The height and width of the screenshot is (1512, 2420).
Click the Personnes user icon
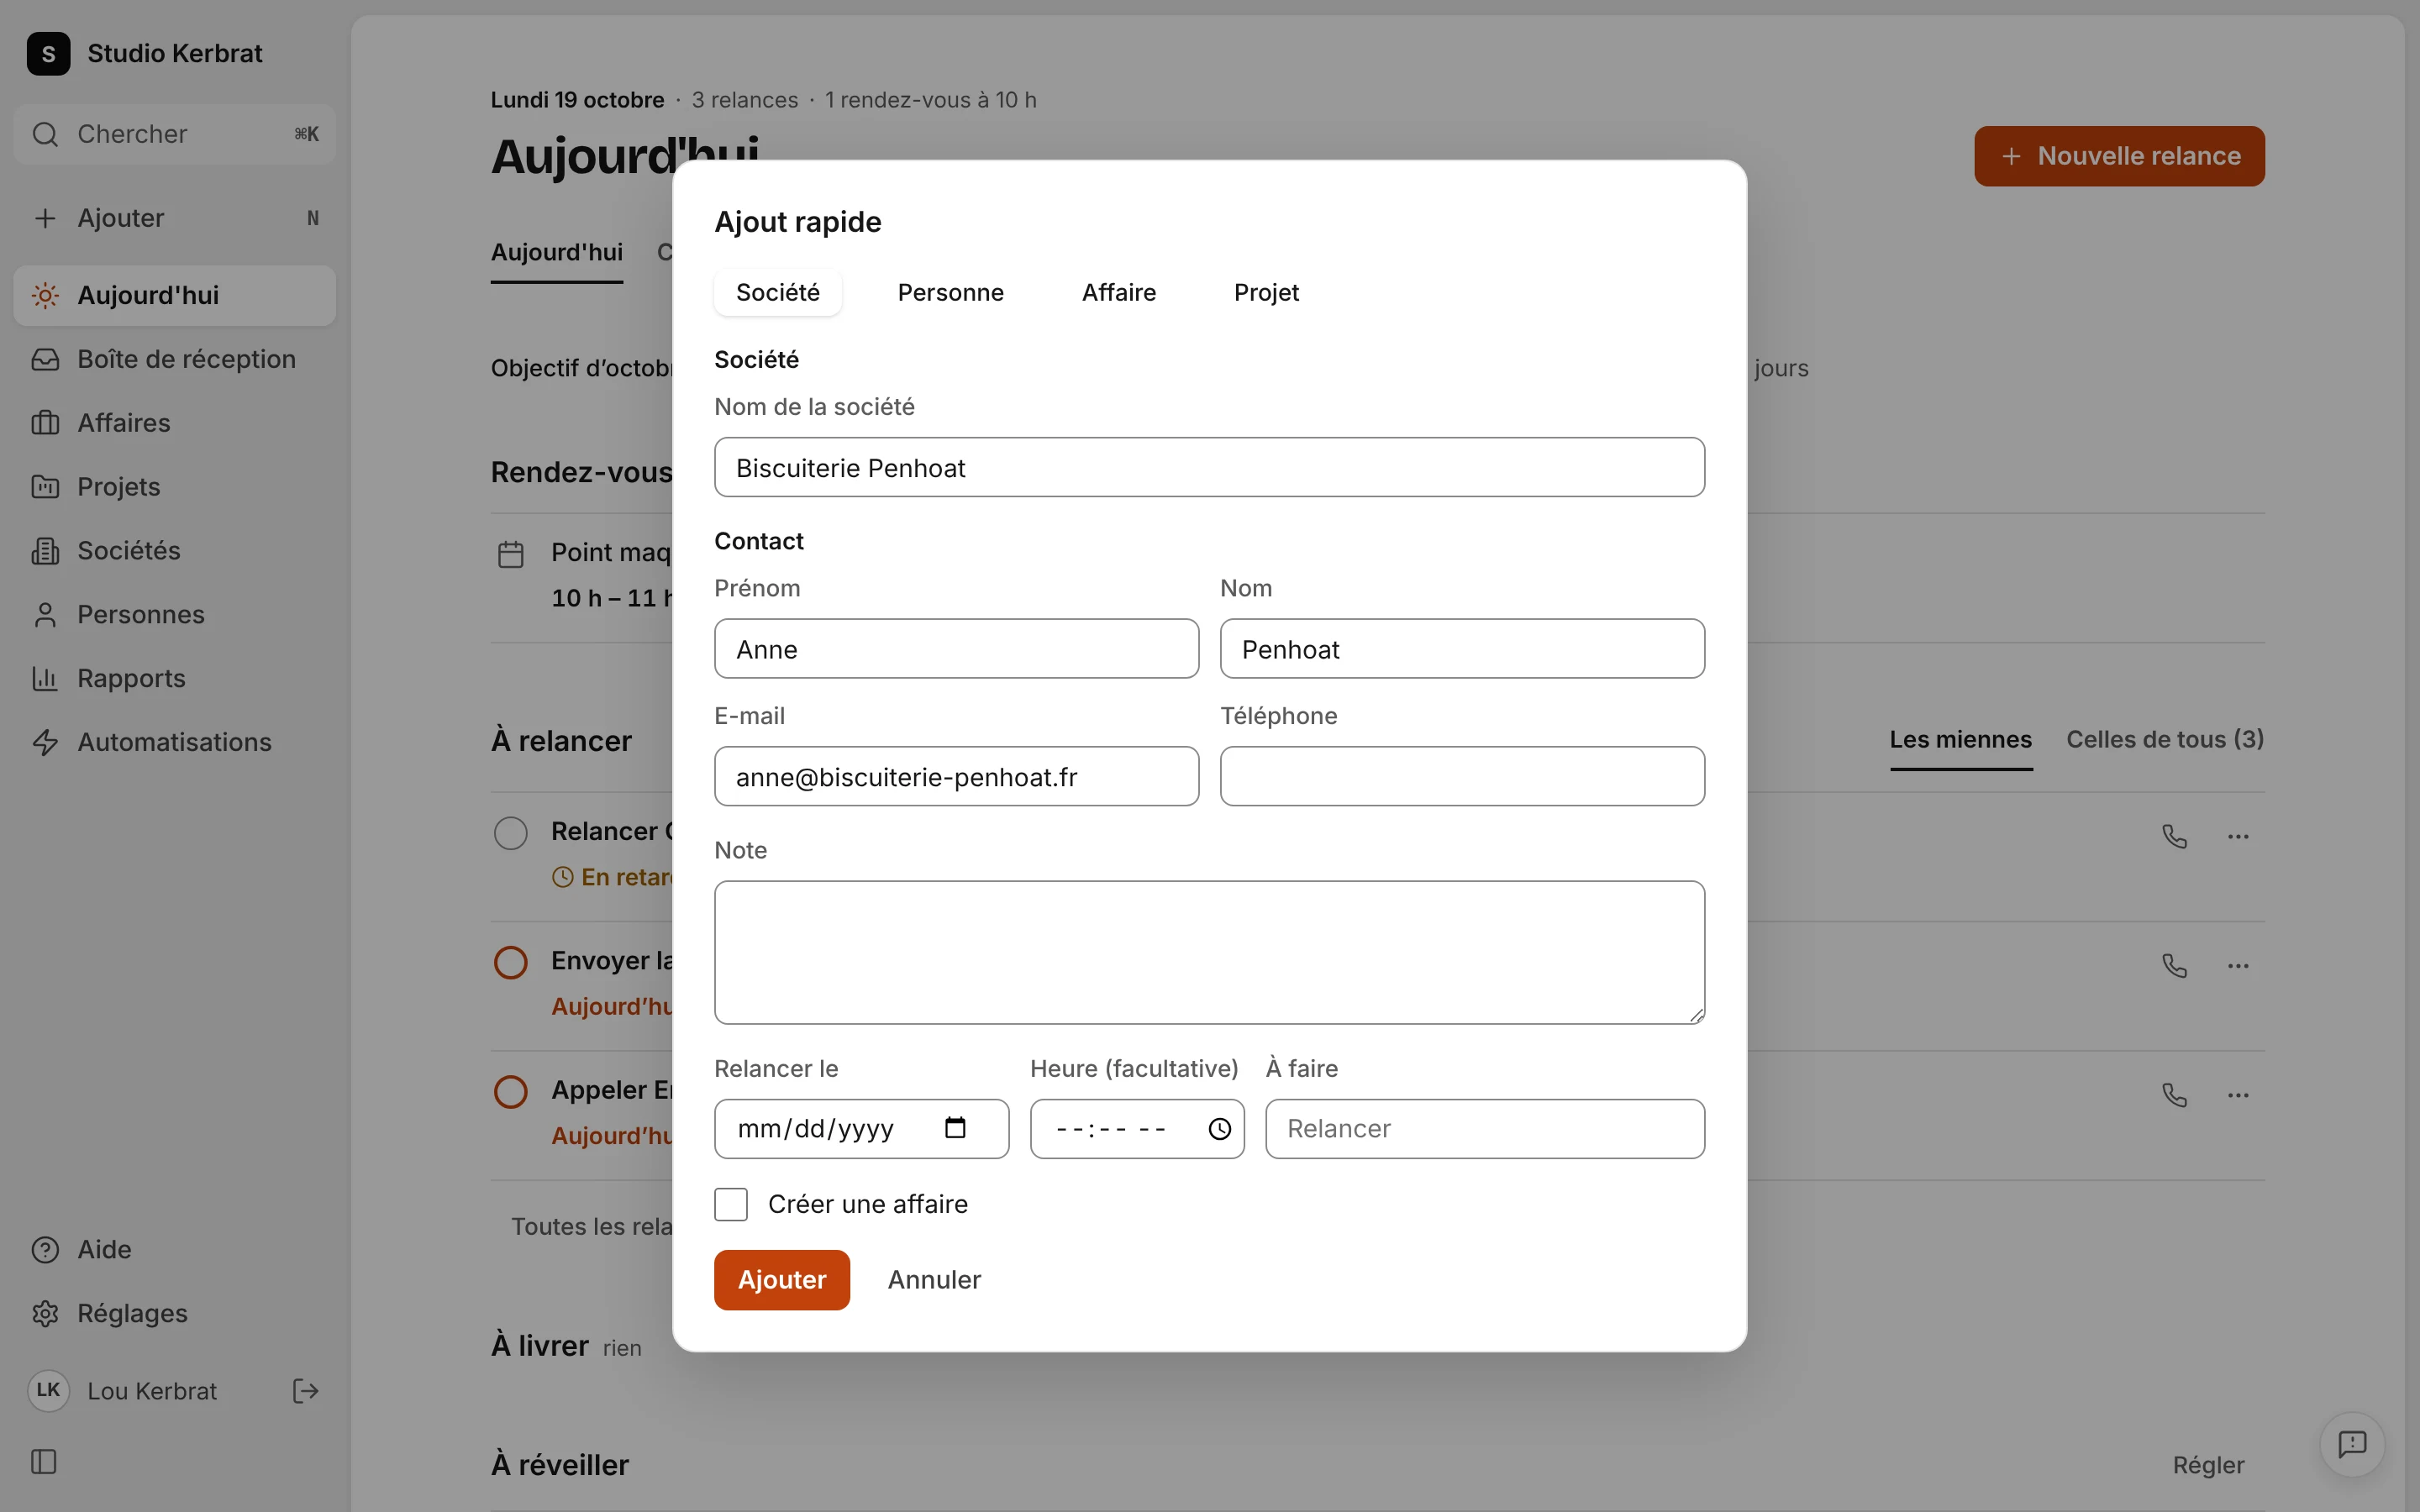coord(45,615)
